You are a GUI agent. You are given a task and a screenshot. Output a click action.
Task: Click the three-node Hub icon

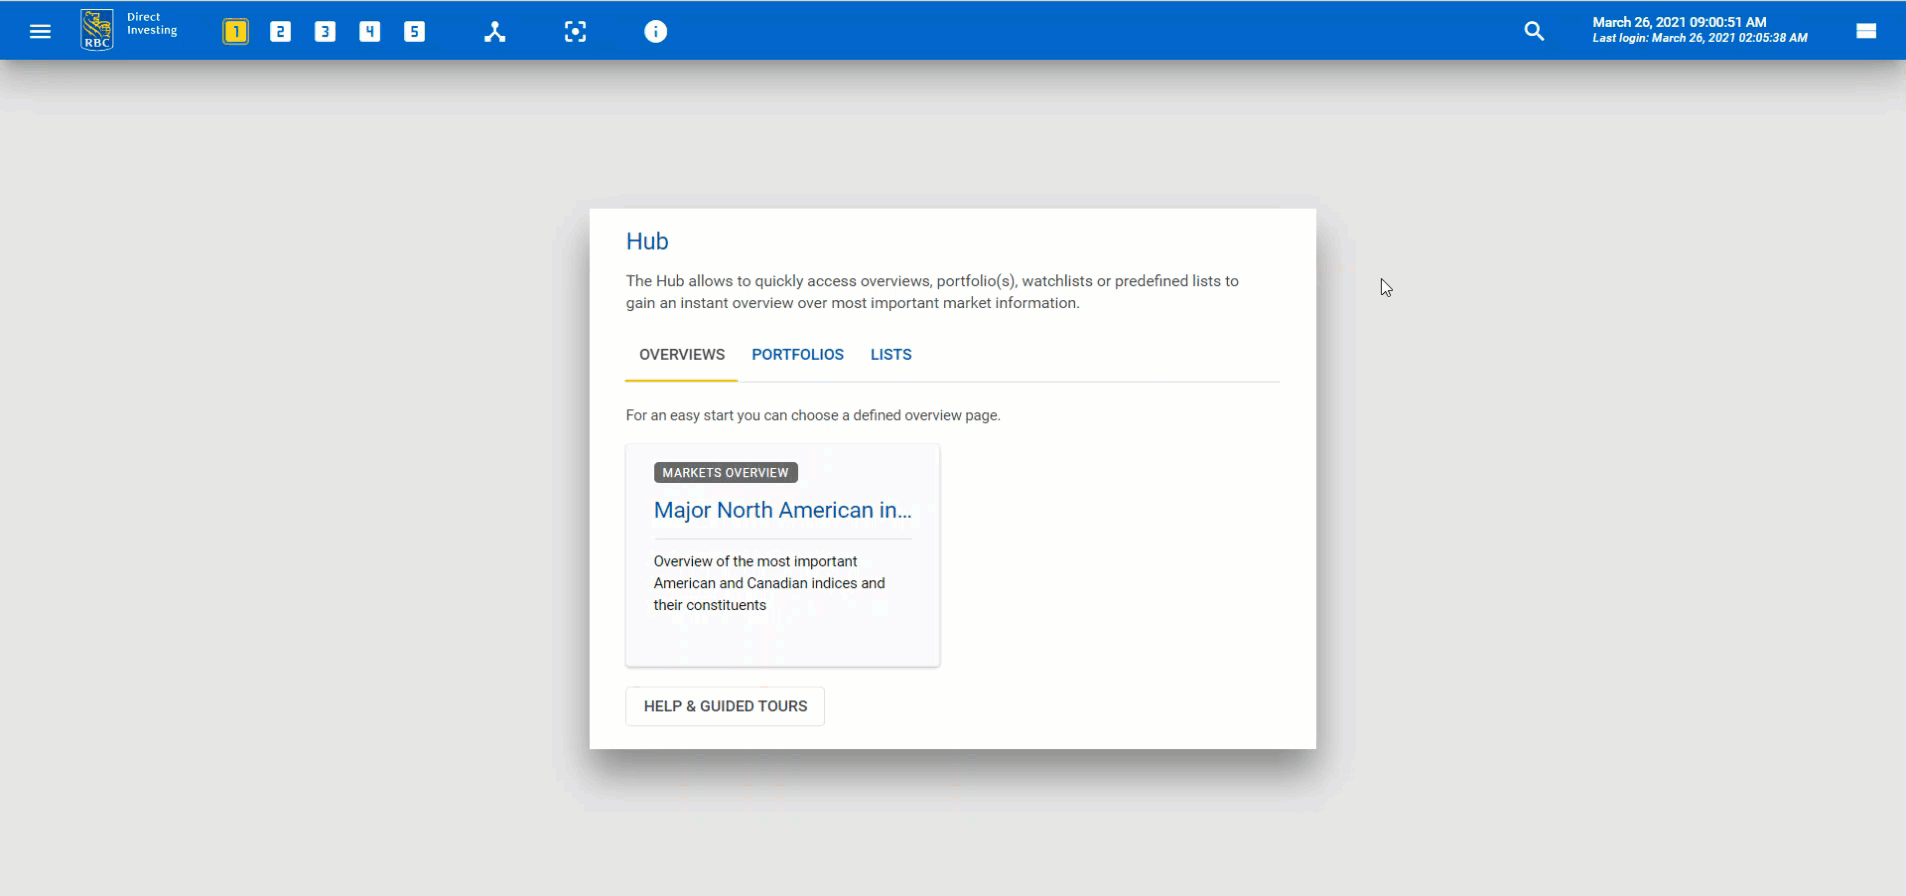point(495,32)
